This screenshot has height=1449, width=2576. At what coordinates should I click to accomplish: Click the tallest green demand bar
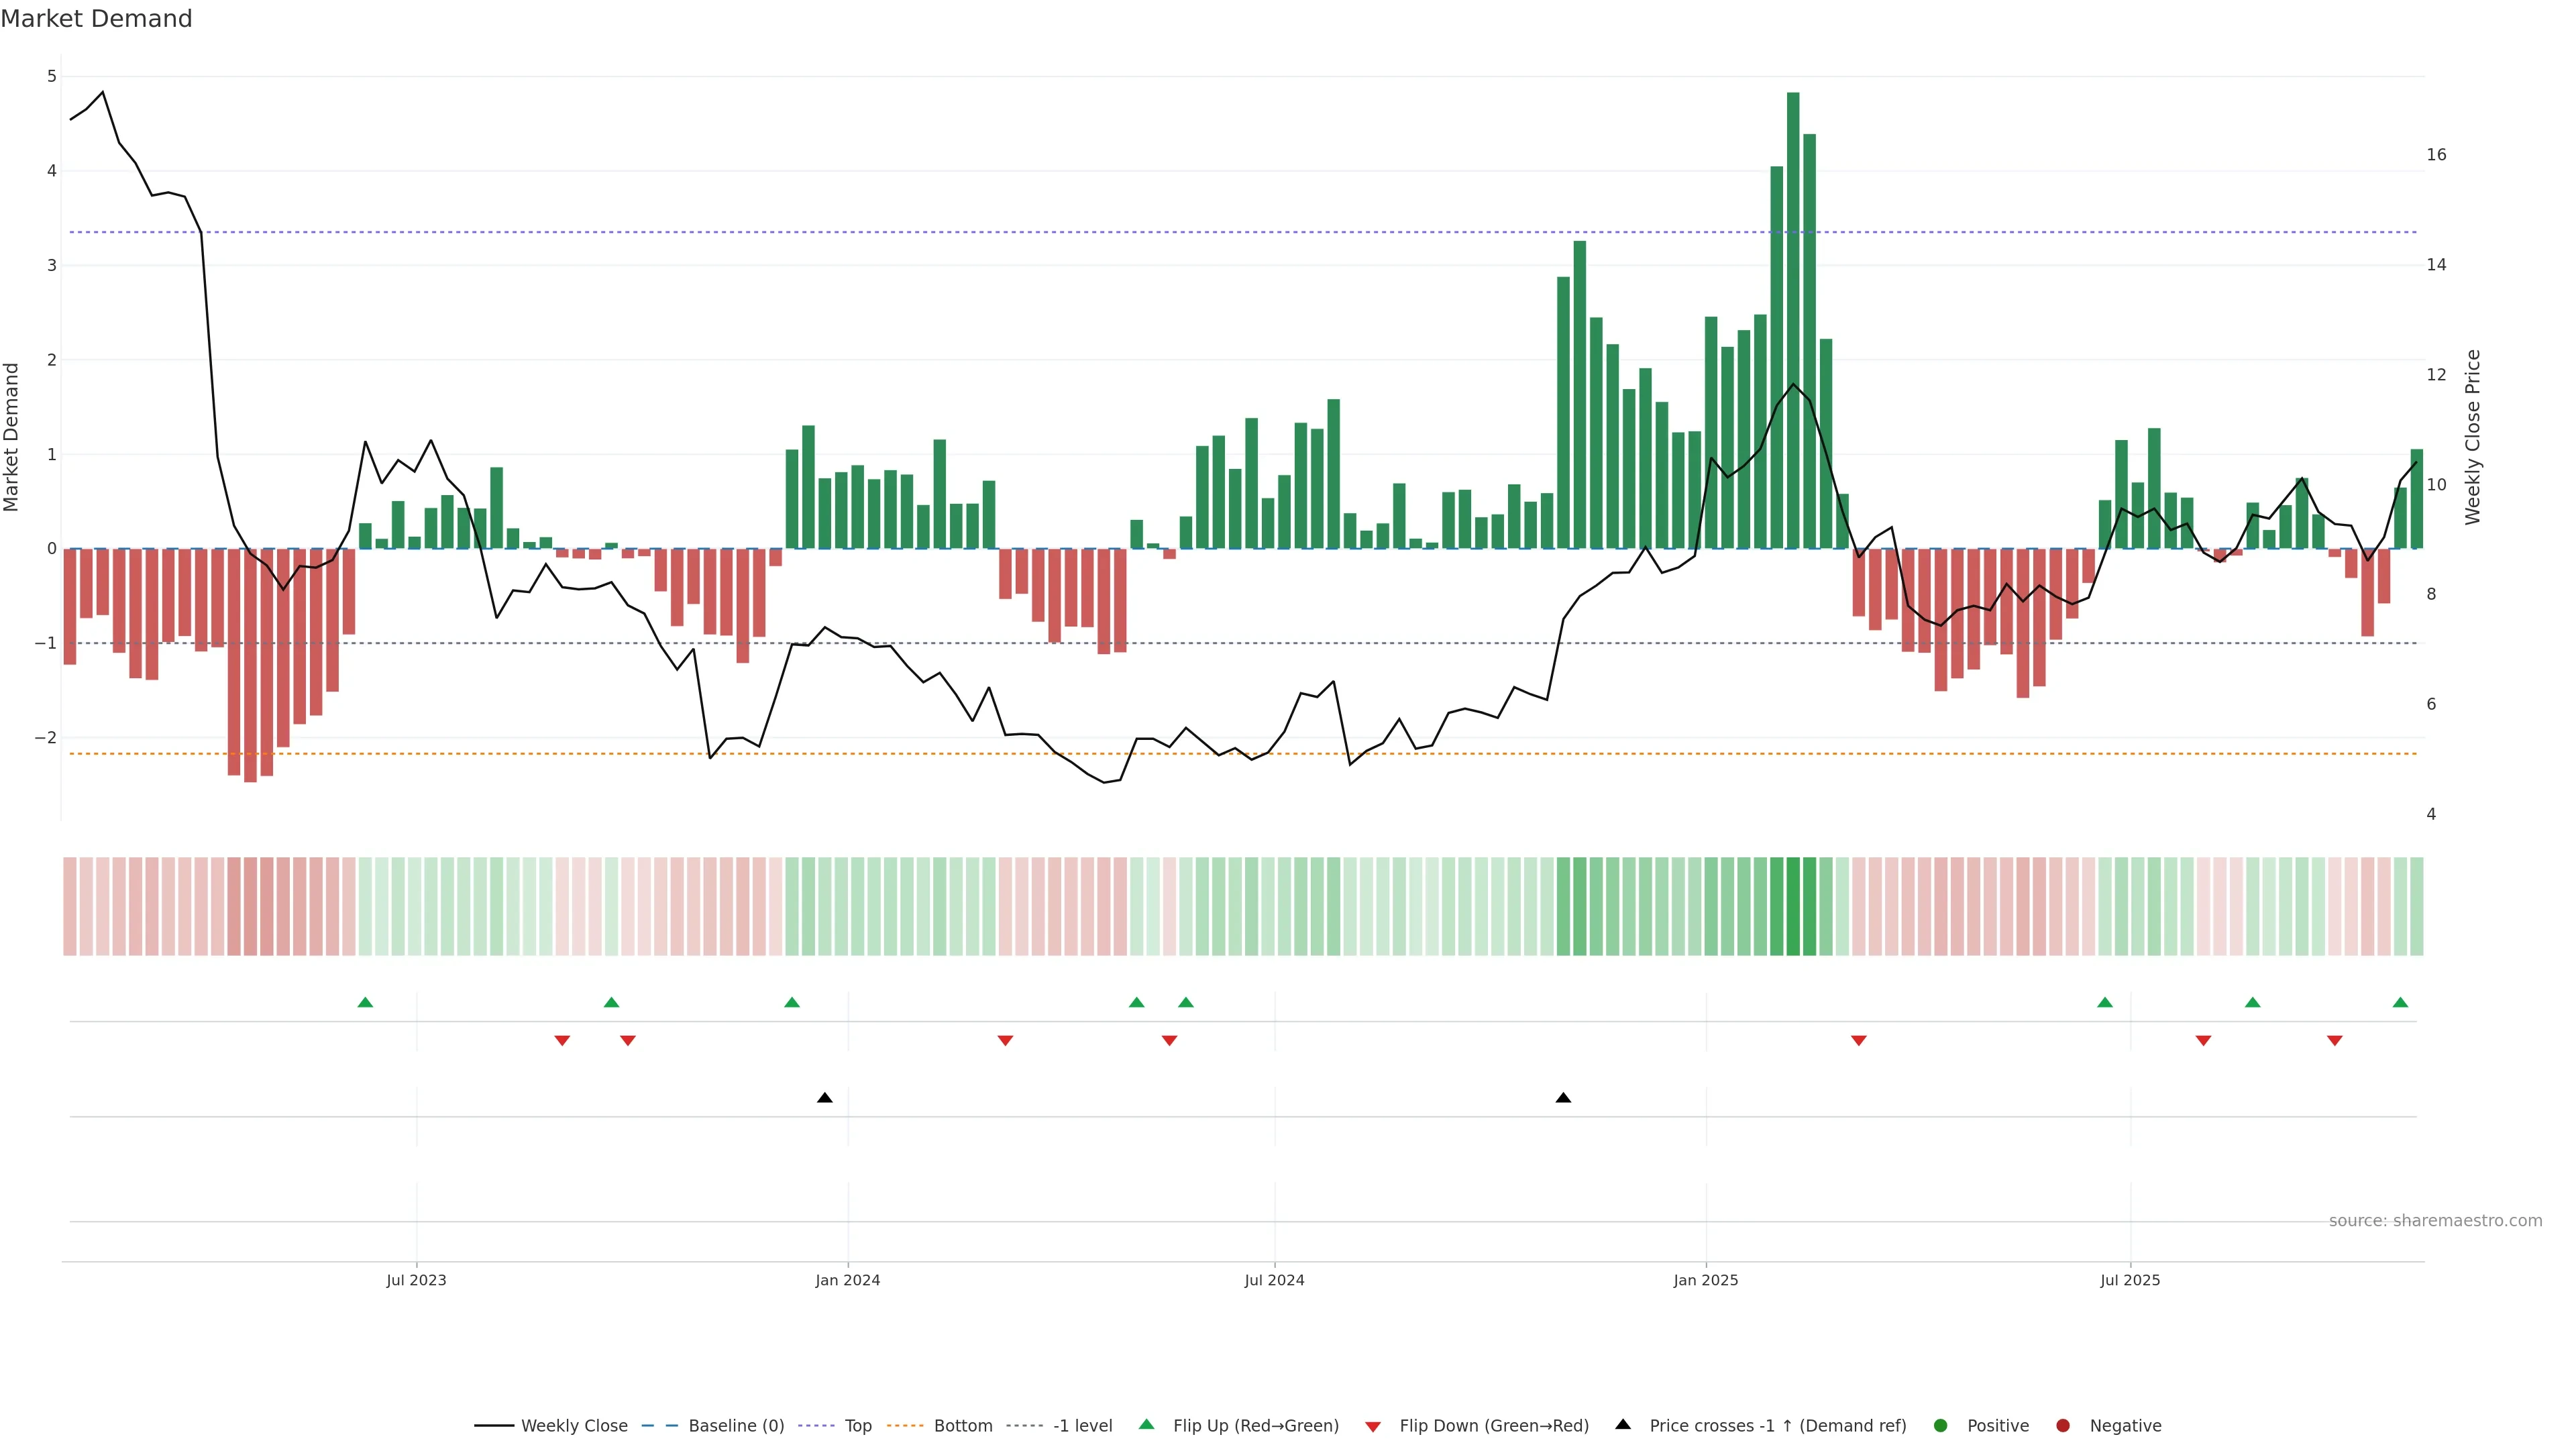[1793, 320]
